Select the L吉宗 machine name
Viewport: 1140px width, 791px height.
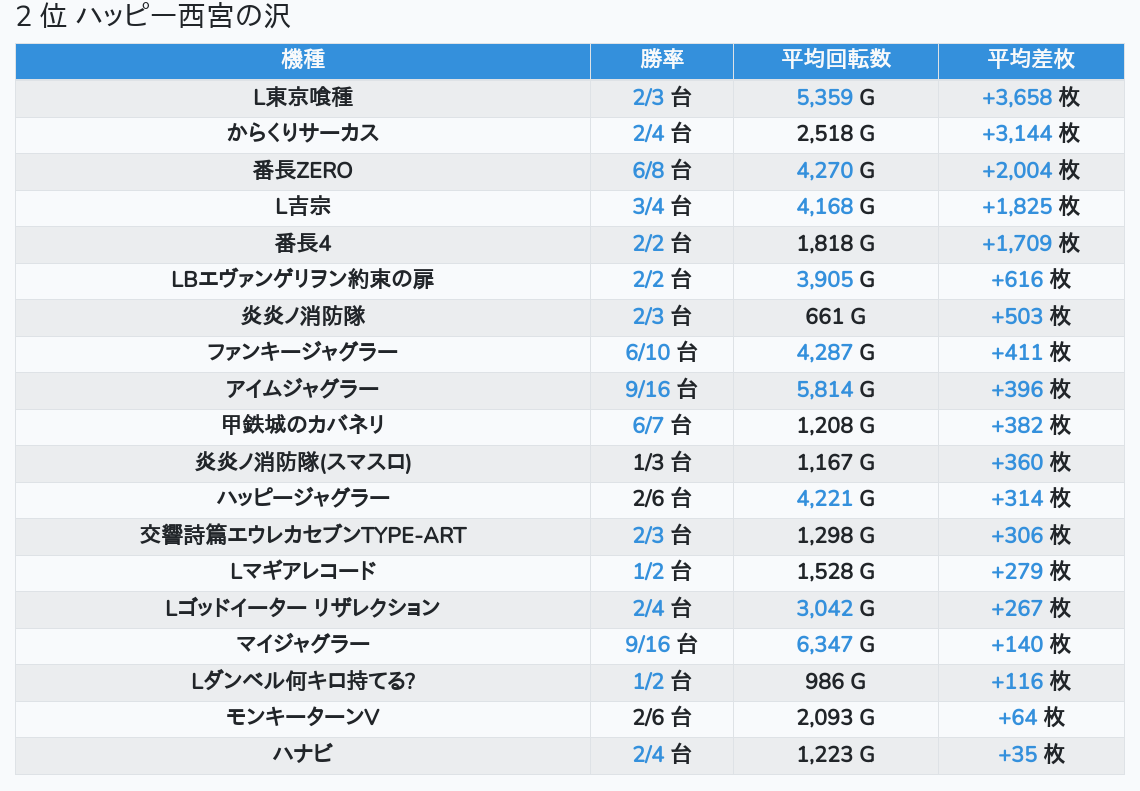pyautogui.click(x=302, y=207)
